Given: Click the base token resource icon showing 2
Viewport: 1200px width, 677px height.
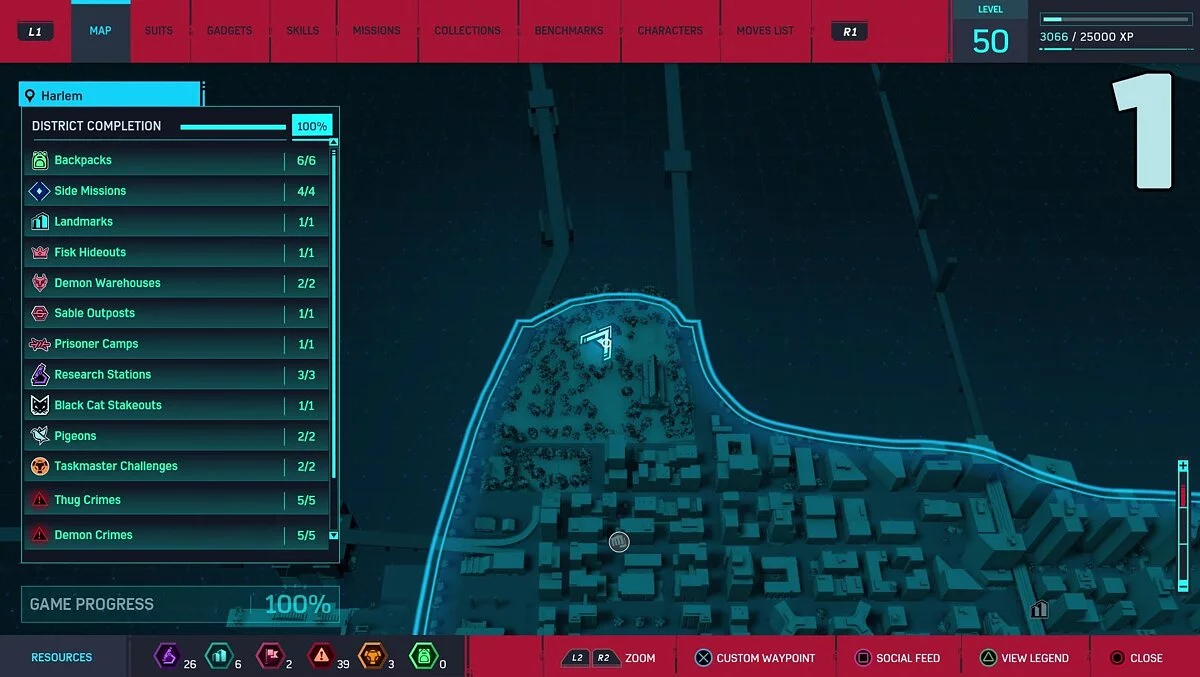Looking at the screenshot, I should coord(268,656).
